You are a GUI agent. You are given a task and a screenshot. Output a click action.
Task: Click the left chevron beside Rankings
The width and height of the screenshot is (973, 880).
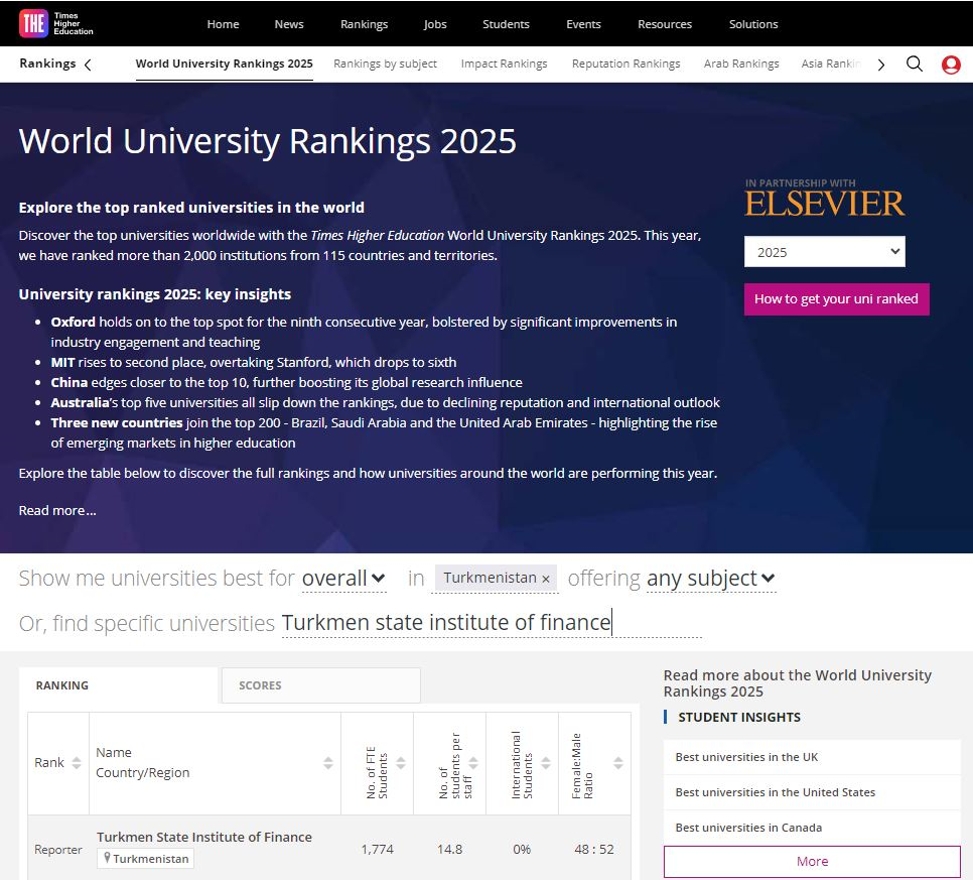[x=88, y=63]
